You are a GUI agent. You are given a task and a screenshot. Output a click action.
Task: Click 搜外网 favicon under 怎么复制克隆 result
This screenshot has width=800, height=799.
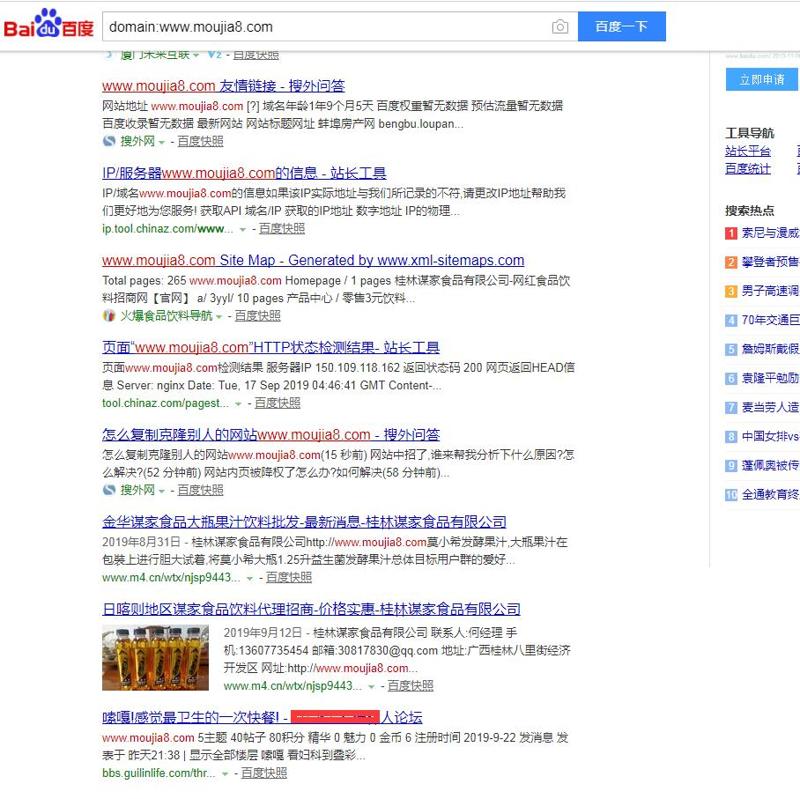click(109, 490)
